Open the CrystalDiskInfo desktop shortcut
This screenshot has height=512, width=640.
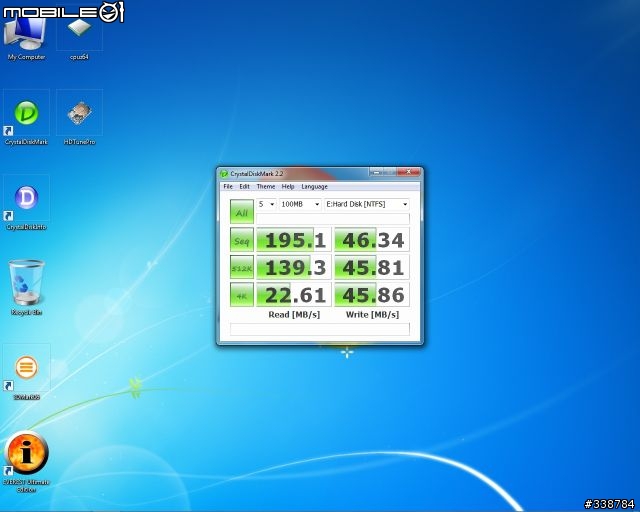tap(26, 203)
